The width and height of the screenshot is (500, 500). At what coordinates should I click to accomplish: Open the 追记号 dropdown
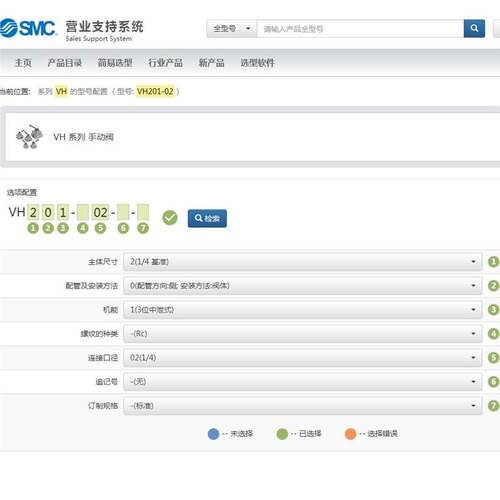pos(303,382)
